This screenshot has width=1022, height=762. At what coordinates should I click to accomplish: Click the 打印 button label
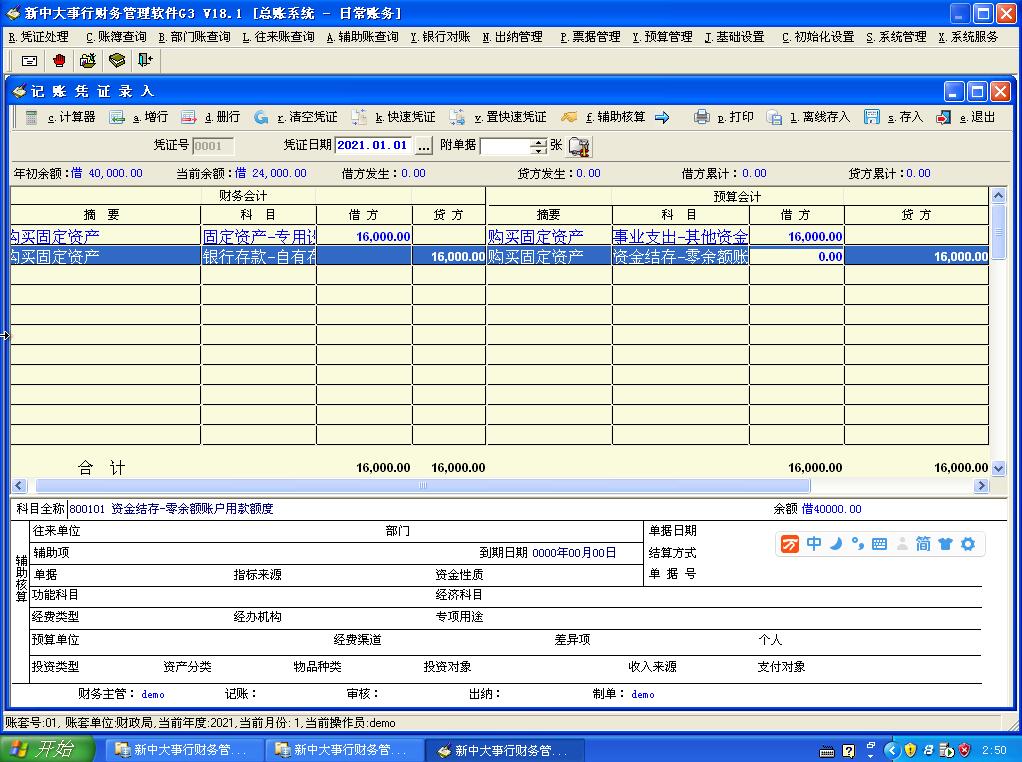(x=735, y=117)
